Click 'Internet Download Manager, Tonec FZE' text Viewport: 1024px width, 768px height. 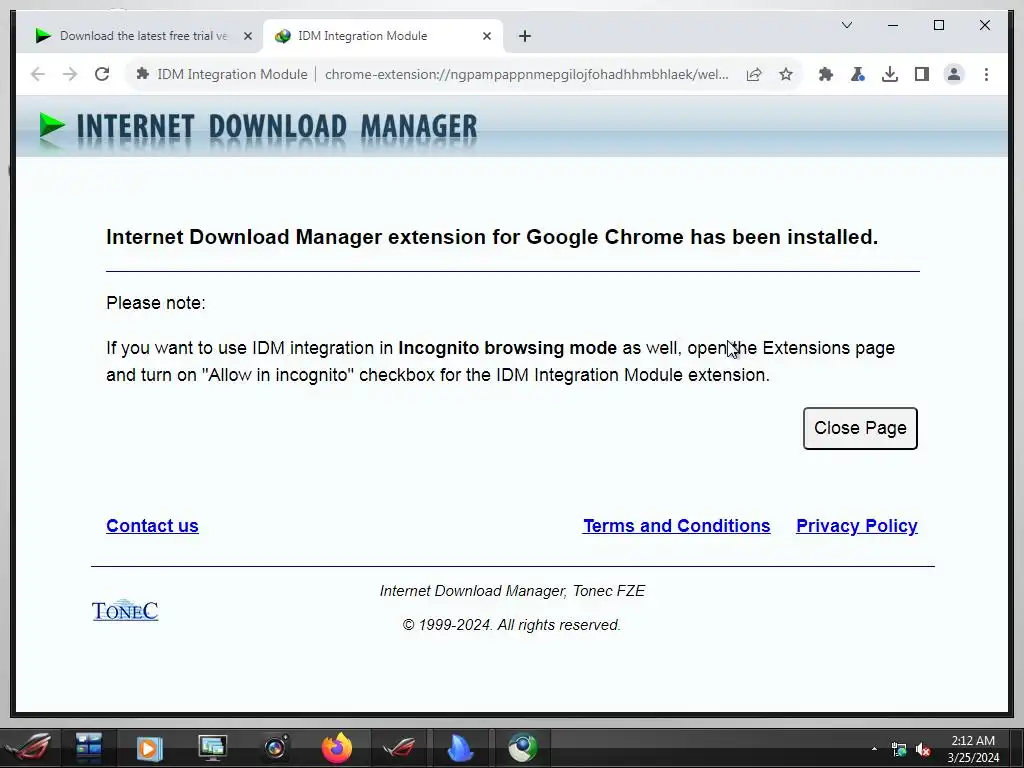(x=512, y=591)
